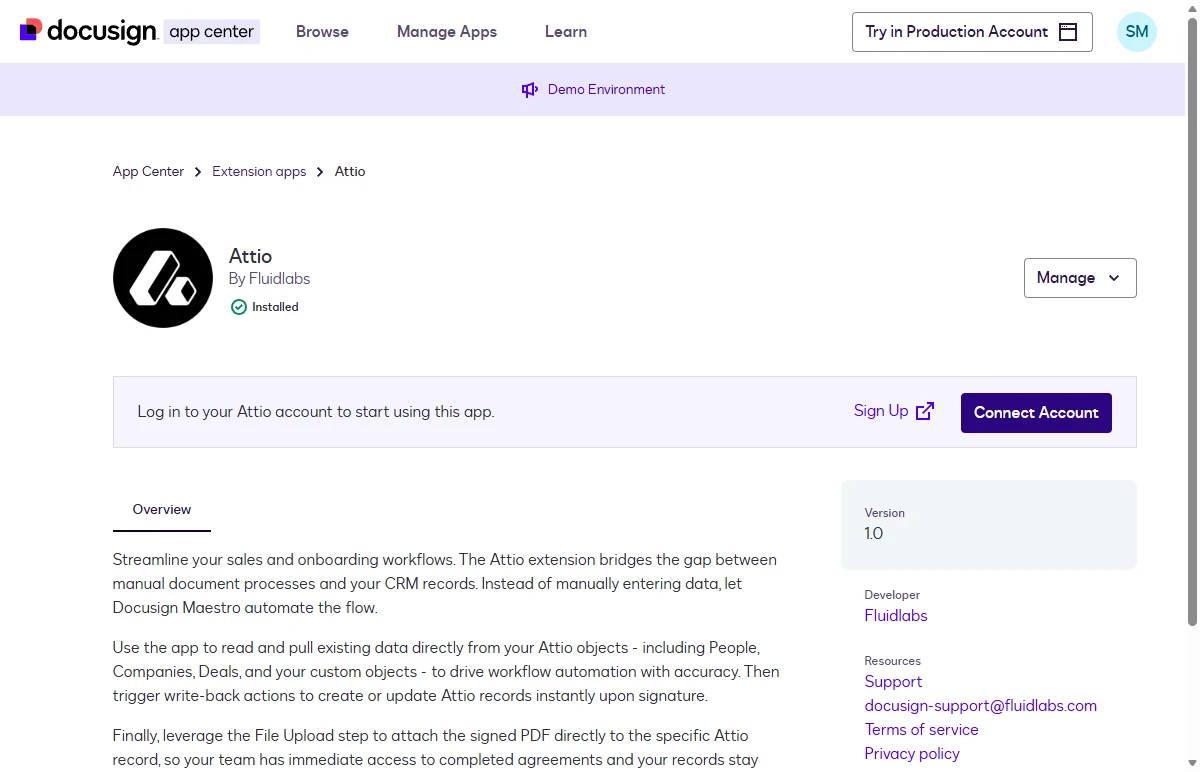Click the Attio app logo

pyautogui.click(x=163, y=278)
